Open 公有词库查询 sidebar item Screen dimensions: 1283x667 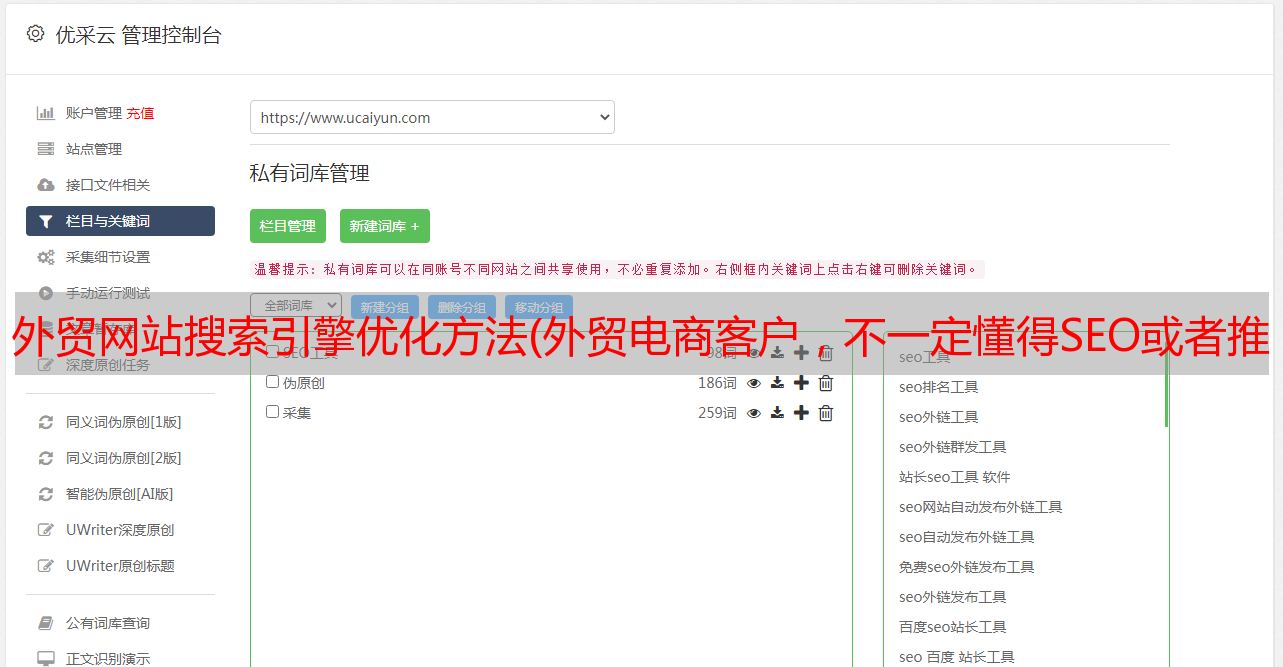[108, 623]
